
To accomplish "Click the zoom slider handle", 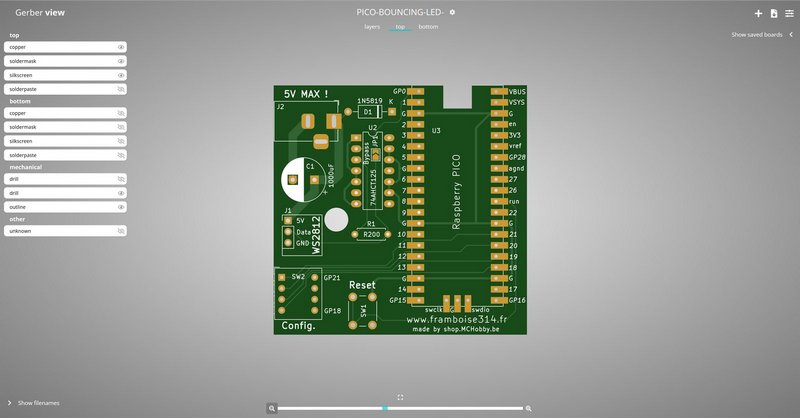I will 385,408.
